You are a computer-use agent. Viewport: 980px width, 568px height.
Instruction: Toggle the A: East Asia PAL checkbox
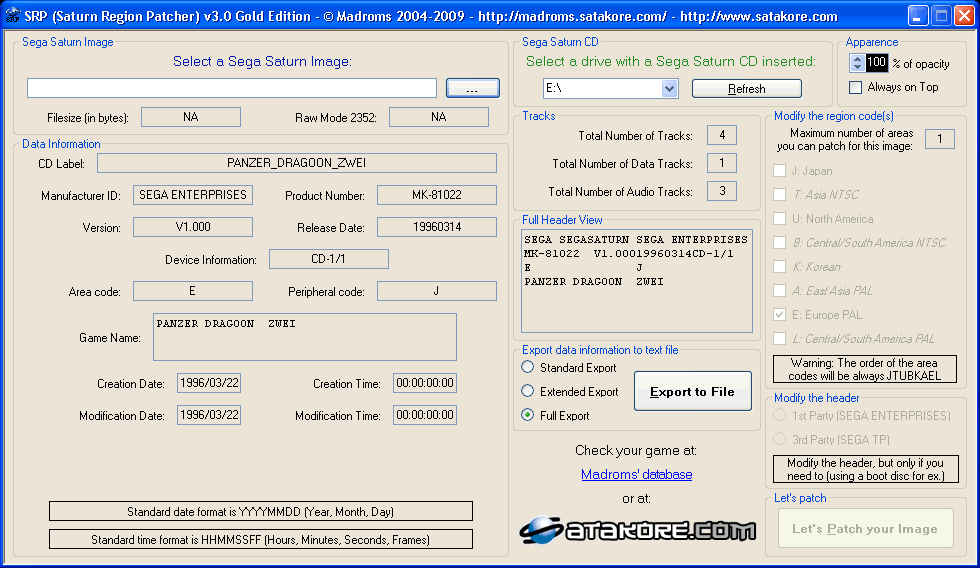pos(779,291)
